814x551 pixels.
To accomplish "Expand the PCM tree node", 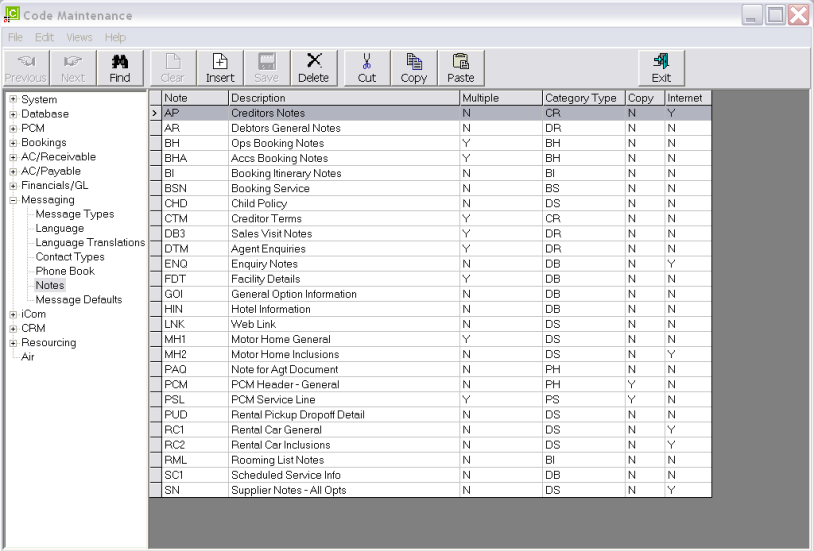I will (13, 128).
